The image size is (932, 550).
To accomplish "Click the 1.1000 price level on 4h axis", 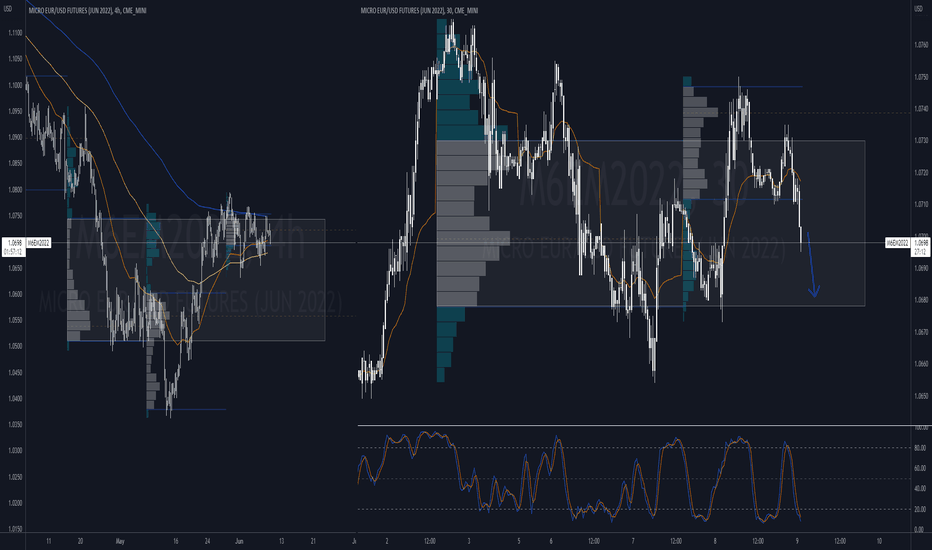I will (15, 85).
